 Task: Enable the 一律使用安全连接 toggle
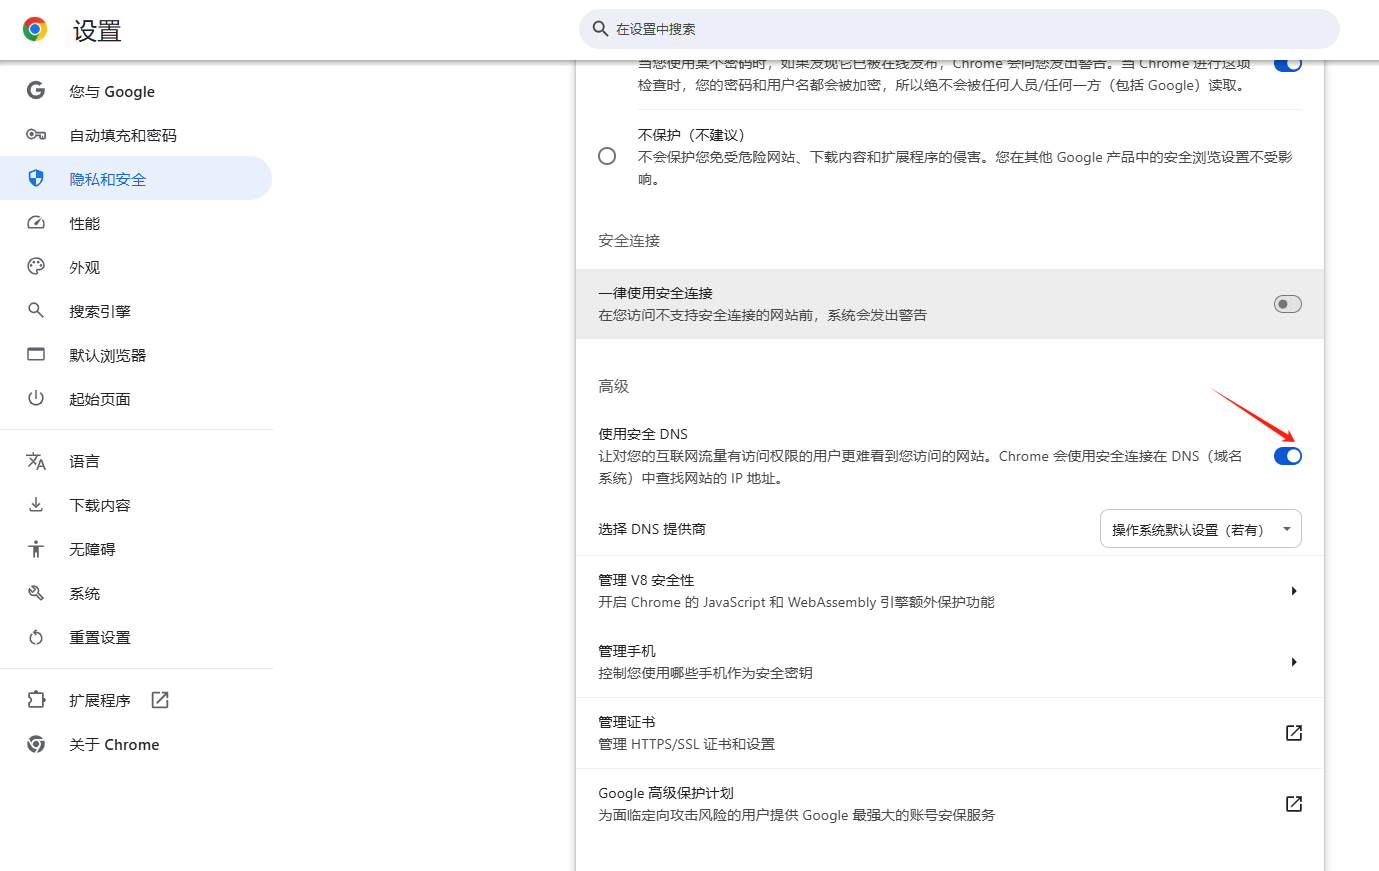[1288, 304]
